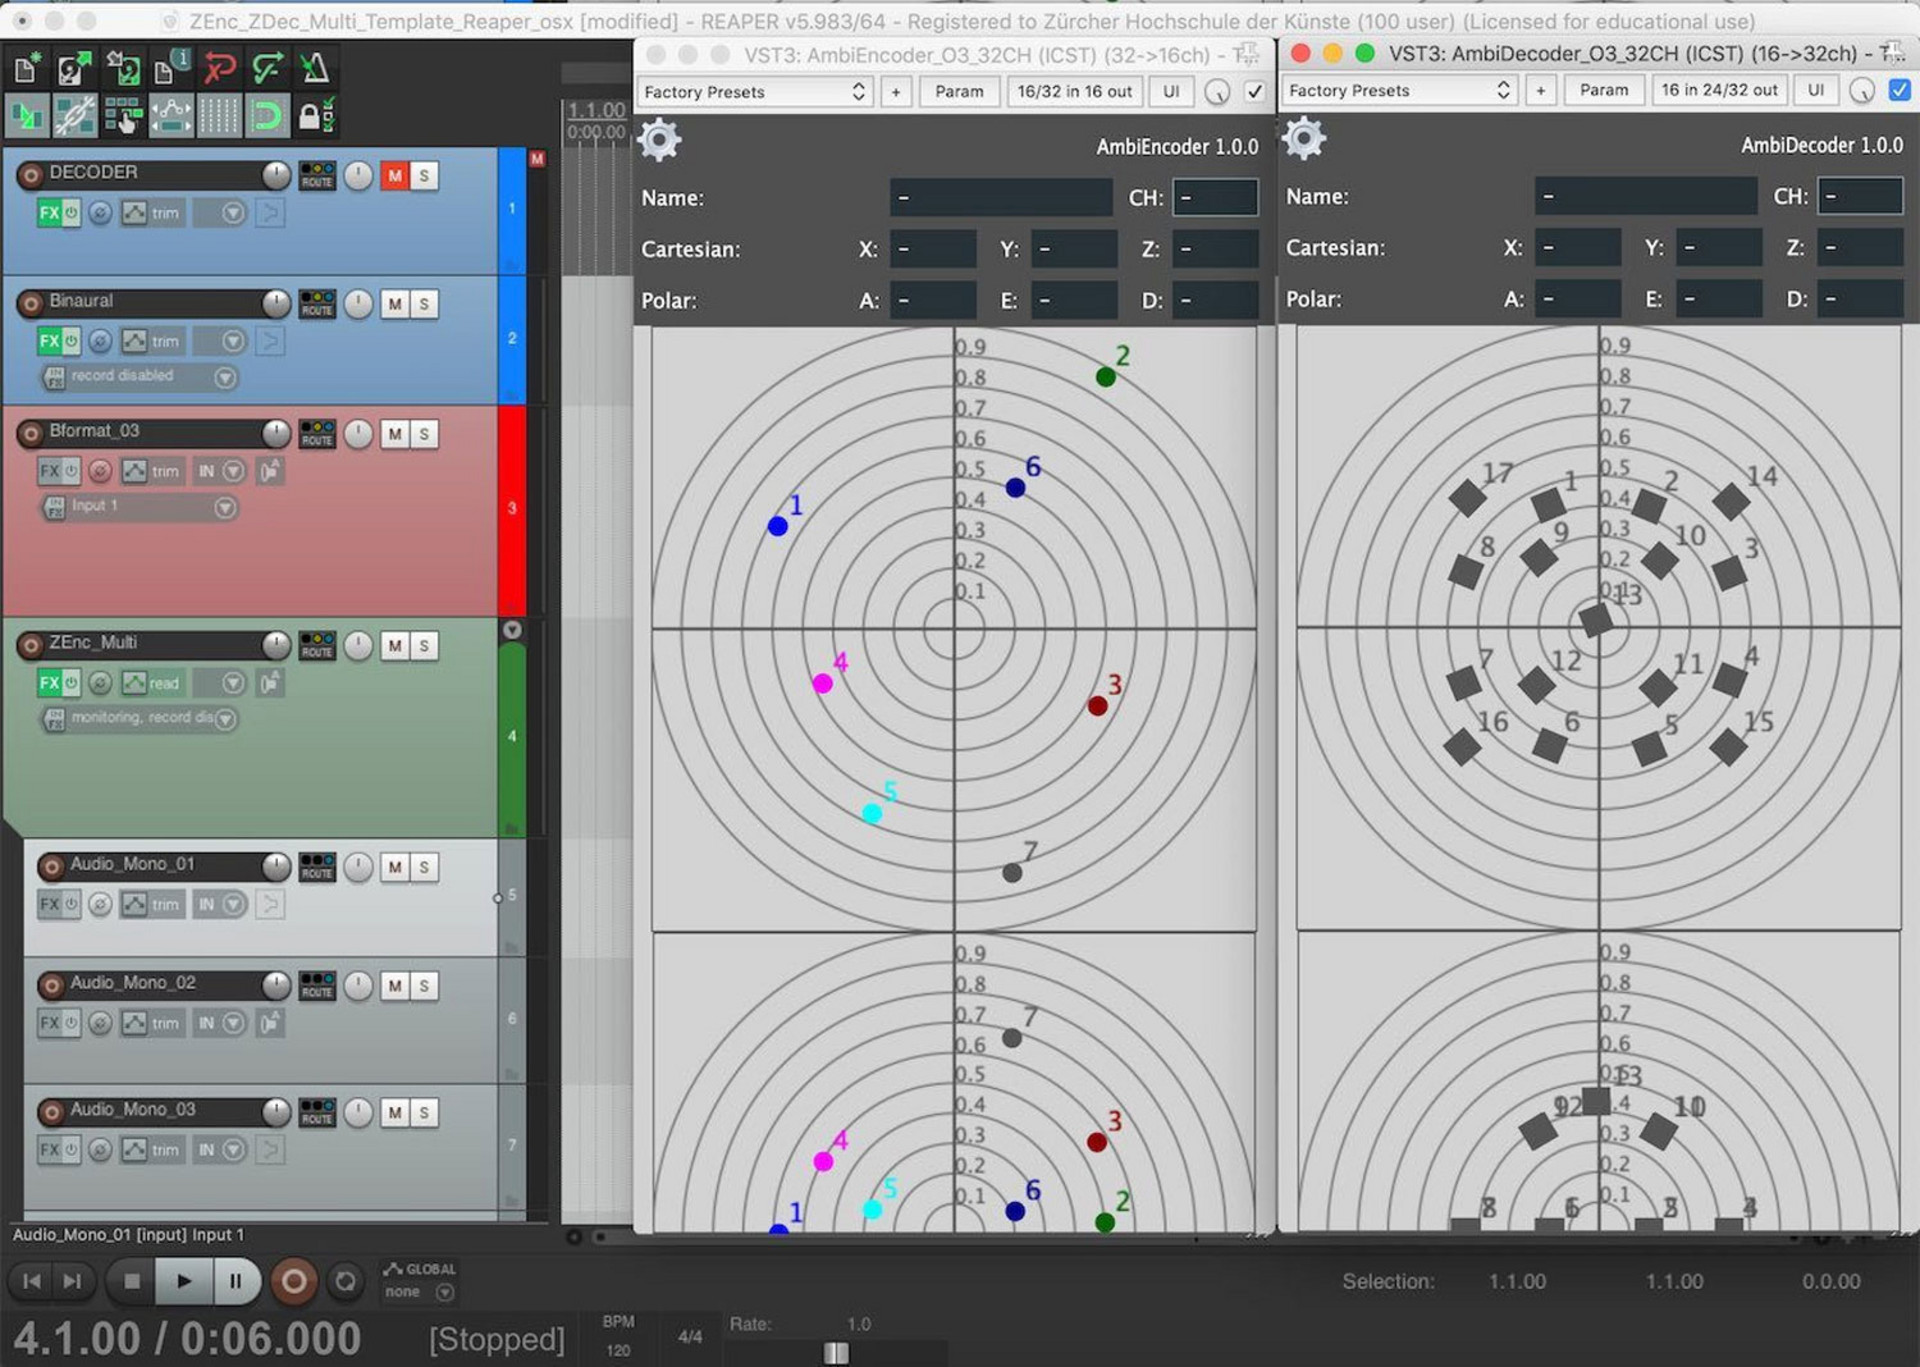The width and height of the screenshot is (1920, 1367).
Task: Click the red Undo arrow icon
Action: 219,68
